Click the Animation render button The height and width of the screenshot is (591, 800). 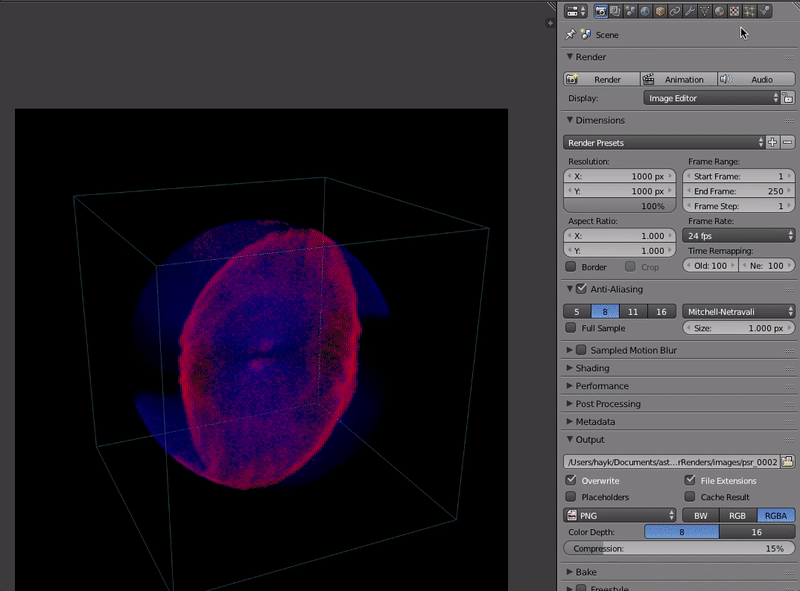point(679,79)
